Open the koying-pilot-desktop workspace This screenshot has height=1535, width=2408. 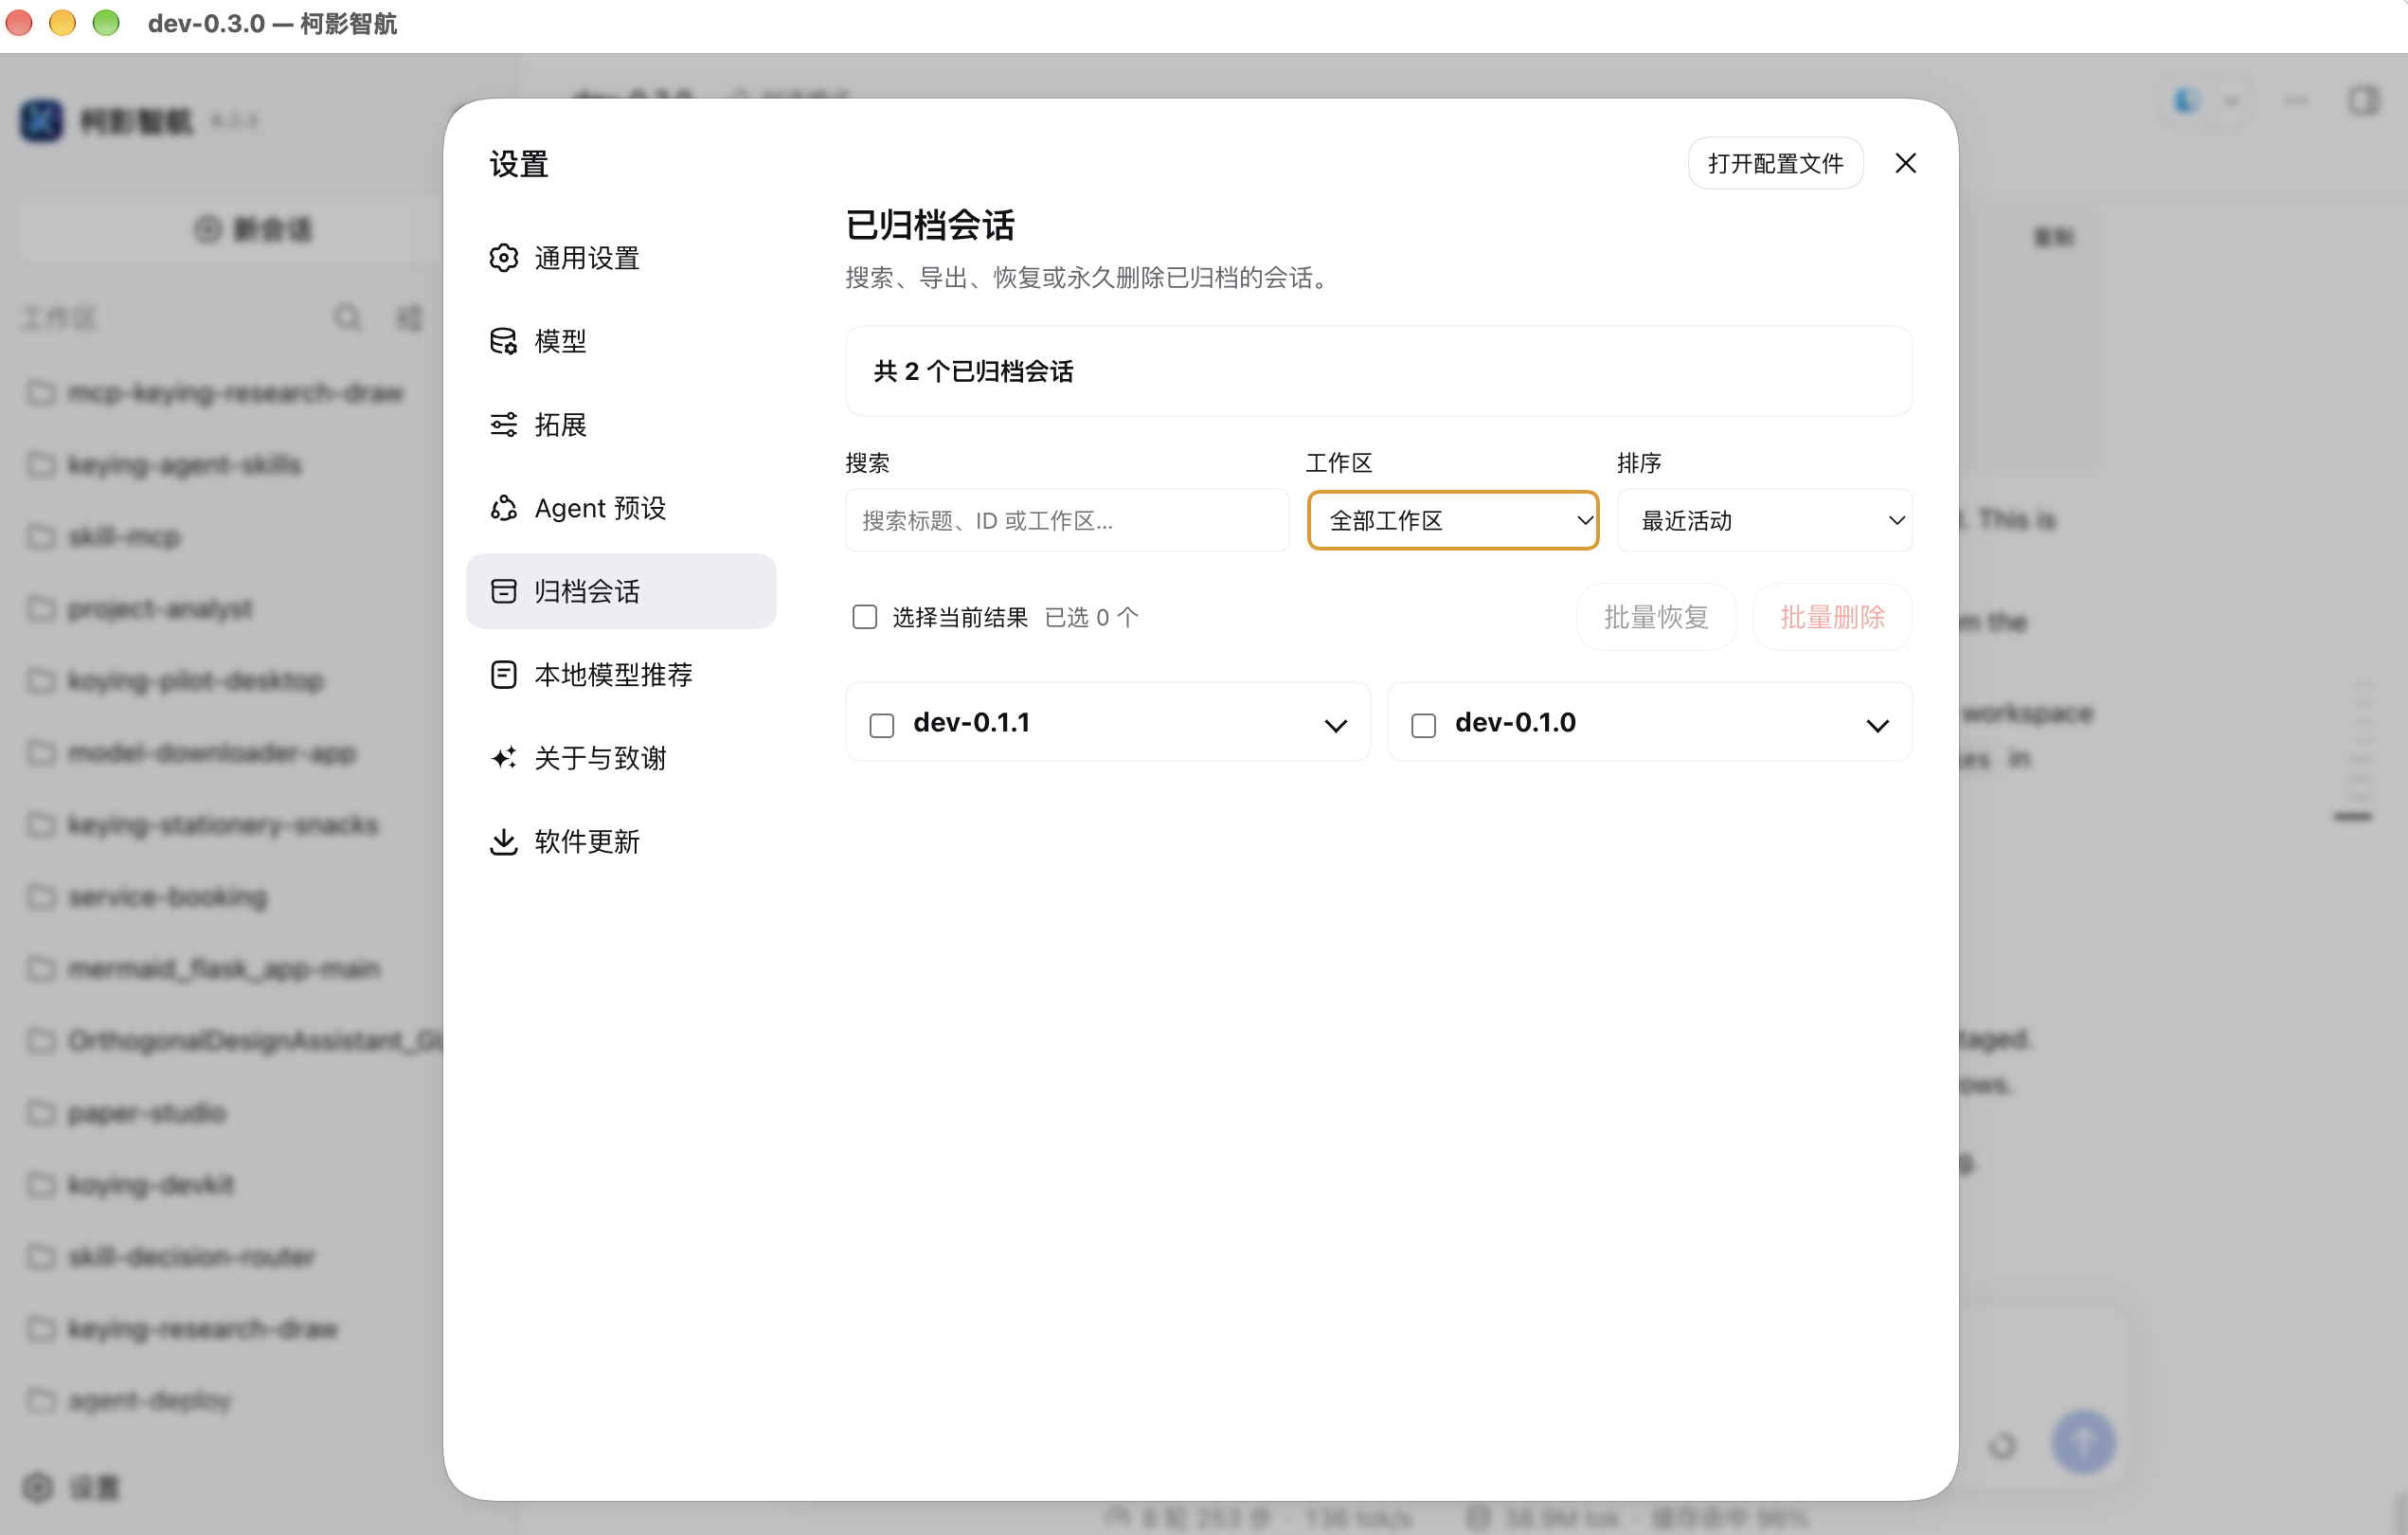click(x=195, y=681)
